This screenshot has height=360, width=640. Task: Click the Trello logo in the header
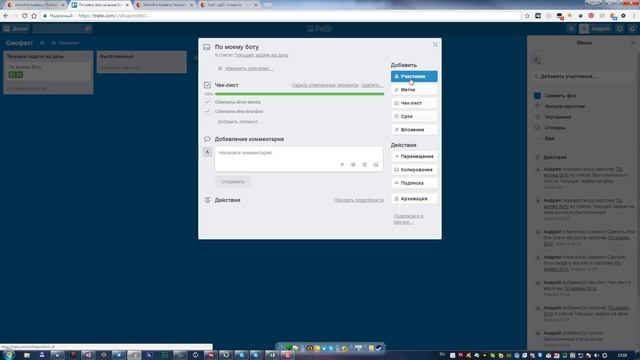pyautogui.click(x=320, y=29)
